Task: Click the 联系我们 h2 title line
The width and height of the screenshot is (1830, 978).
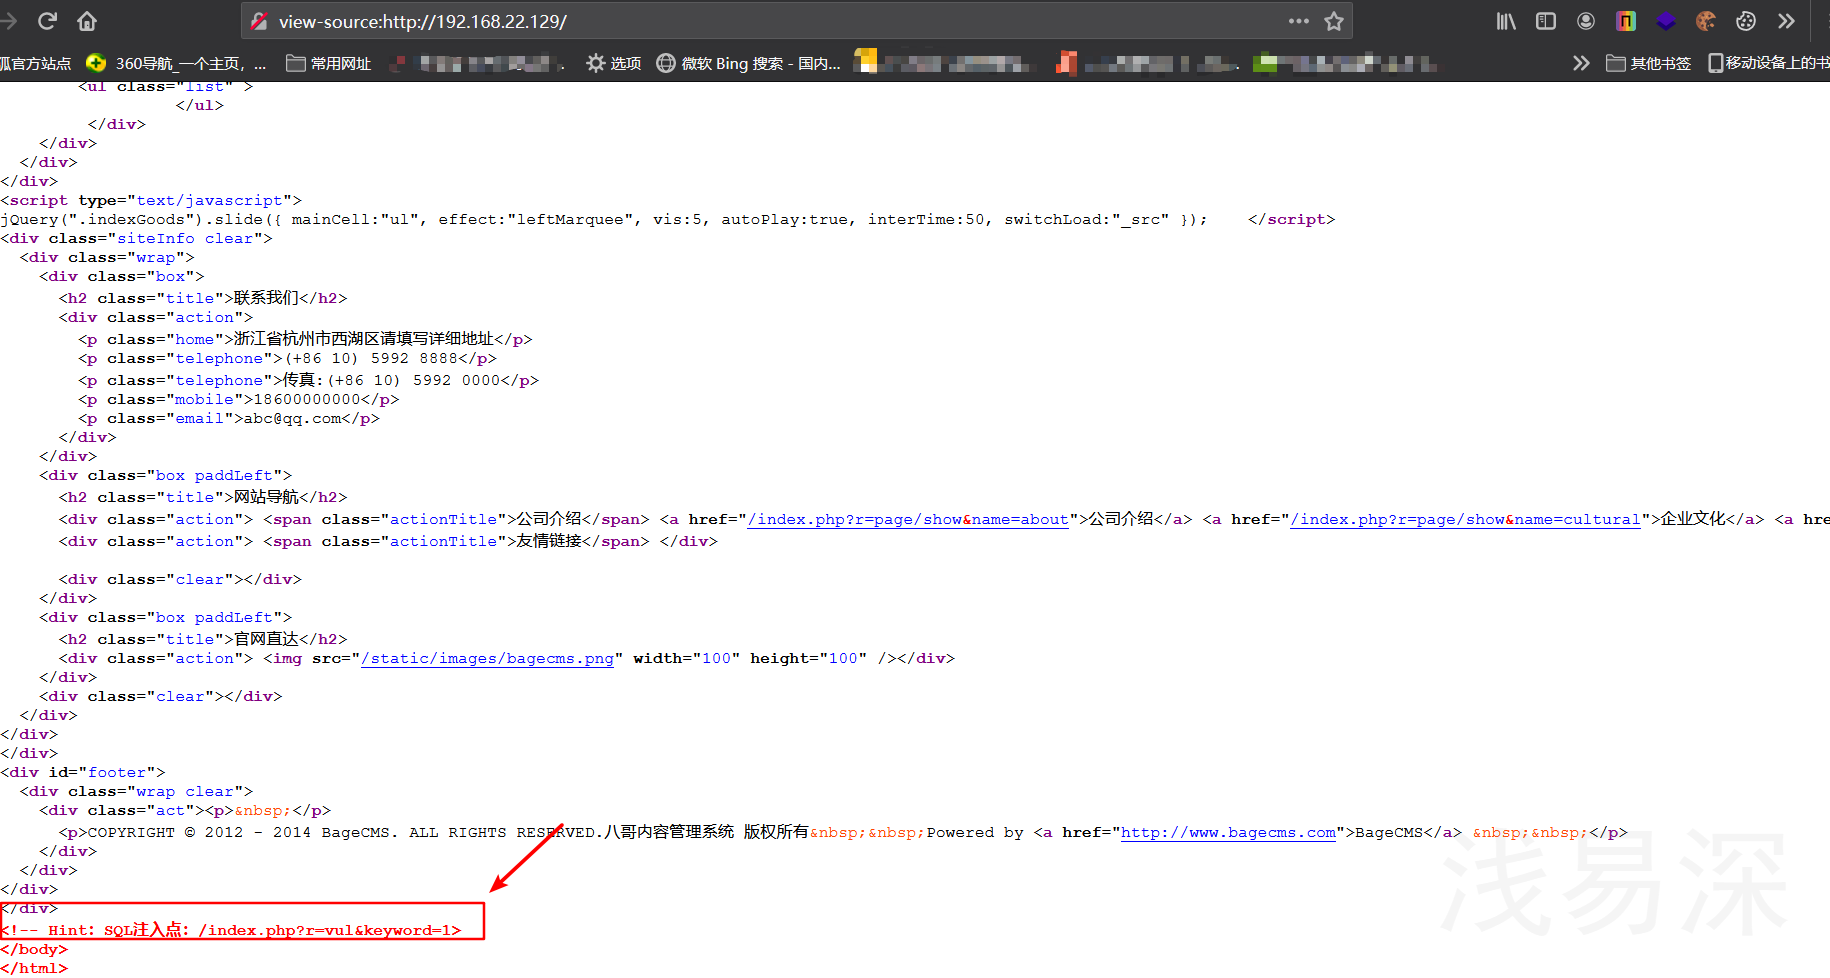Action: pos(203,298)
